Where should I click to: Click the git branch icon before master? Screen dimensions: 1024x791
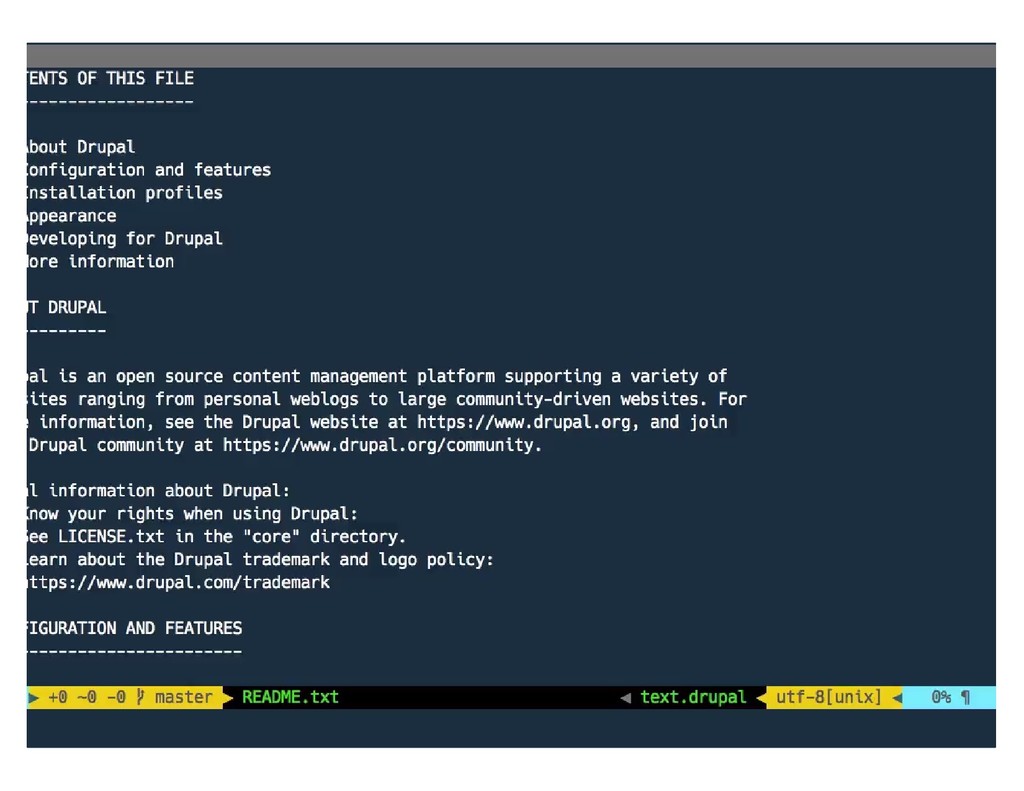point(140,697)
